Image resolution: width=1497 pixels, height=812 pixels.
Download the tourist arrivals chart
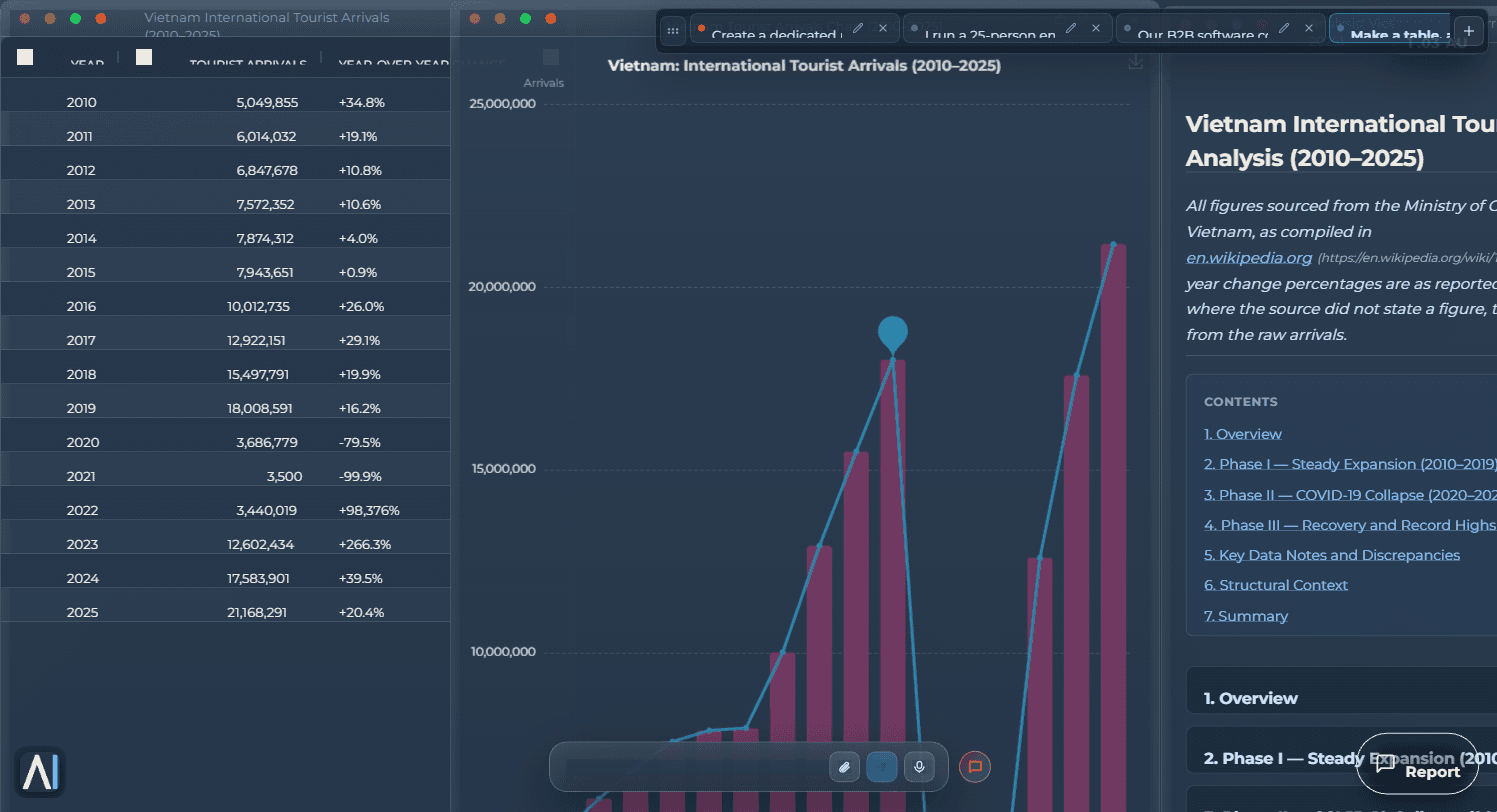[1135, 62]
